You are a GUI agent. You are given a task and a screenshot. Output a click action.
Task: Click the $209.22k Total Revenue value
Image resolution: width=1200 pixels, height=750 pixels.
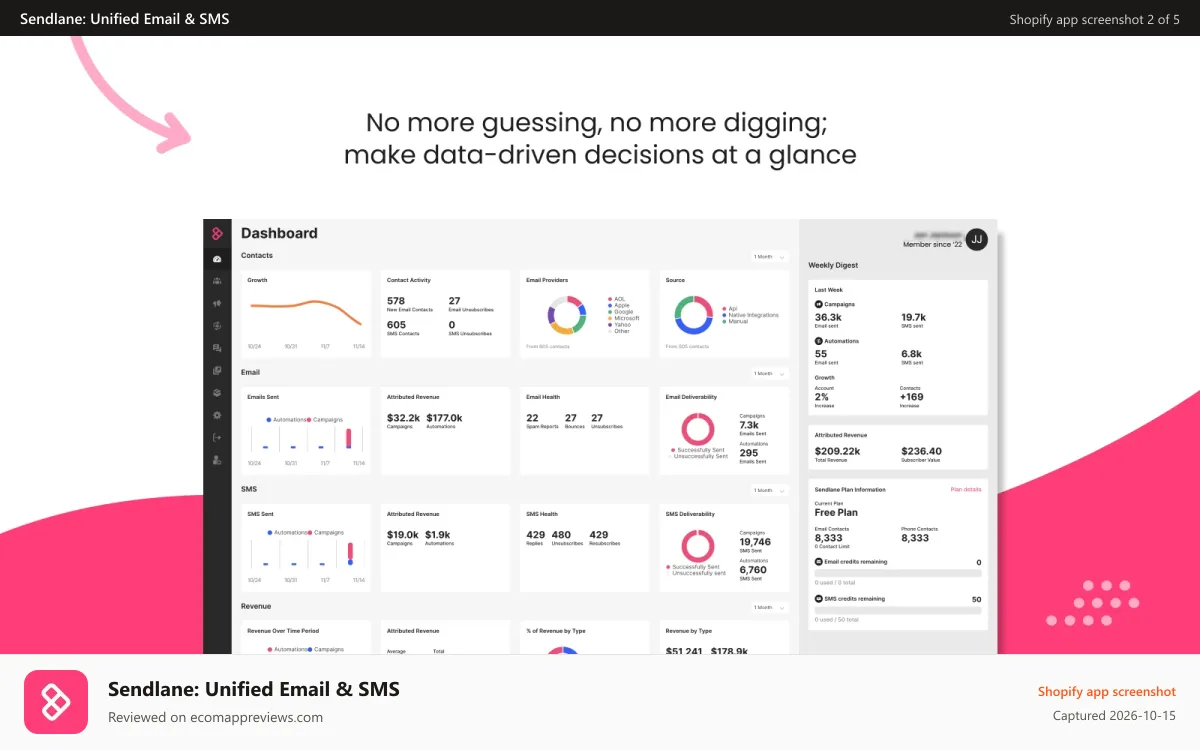(x=837, y=451)
